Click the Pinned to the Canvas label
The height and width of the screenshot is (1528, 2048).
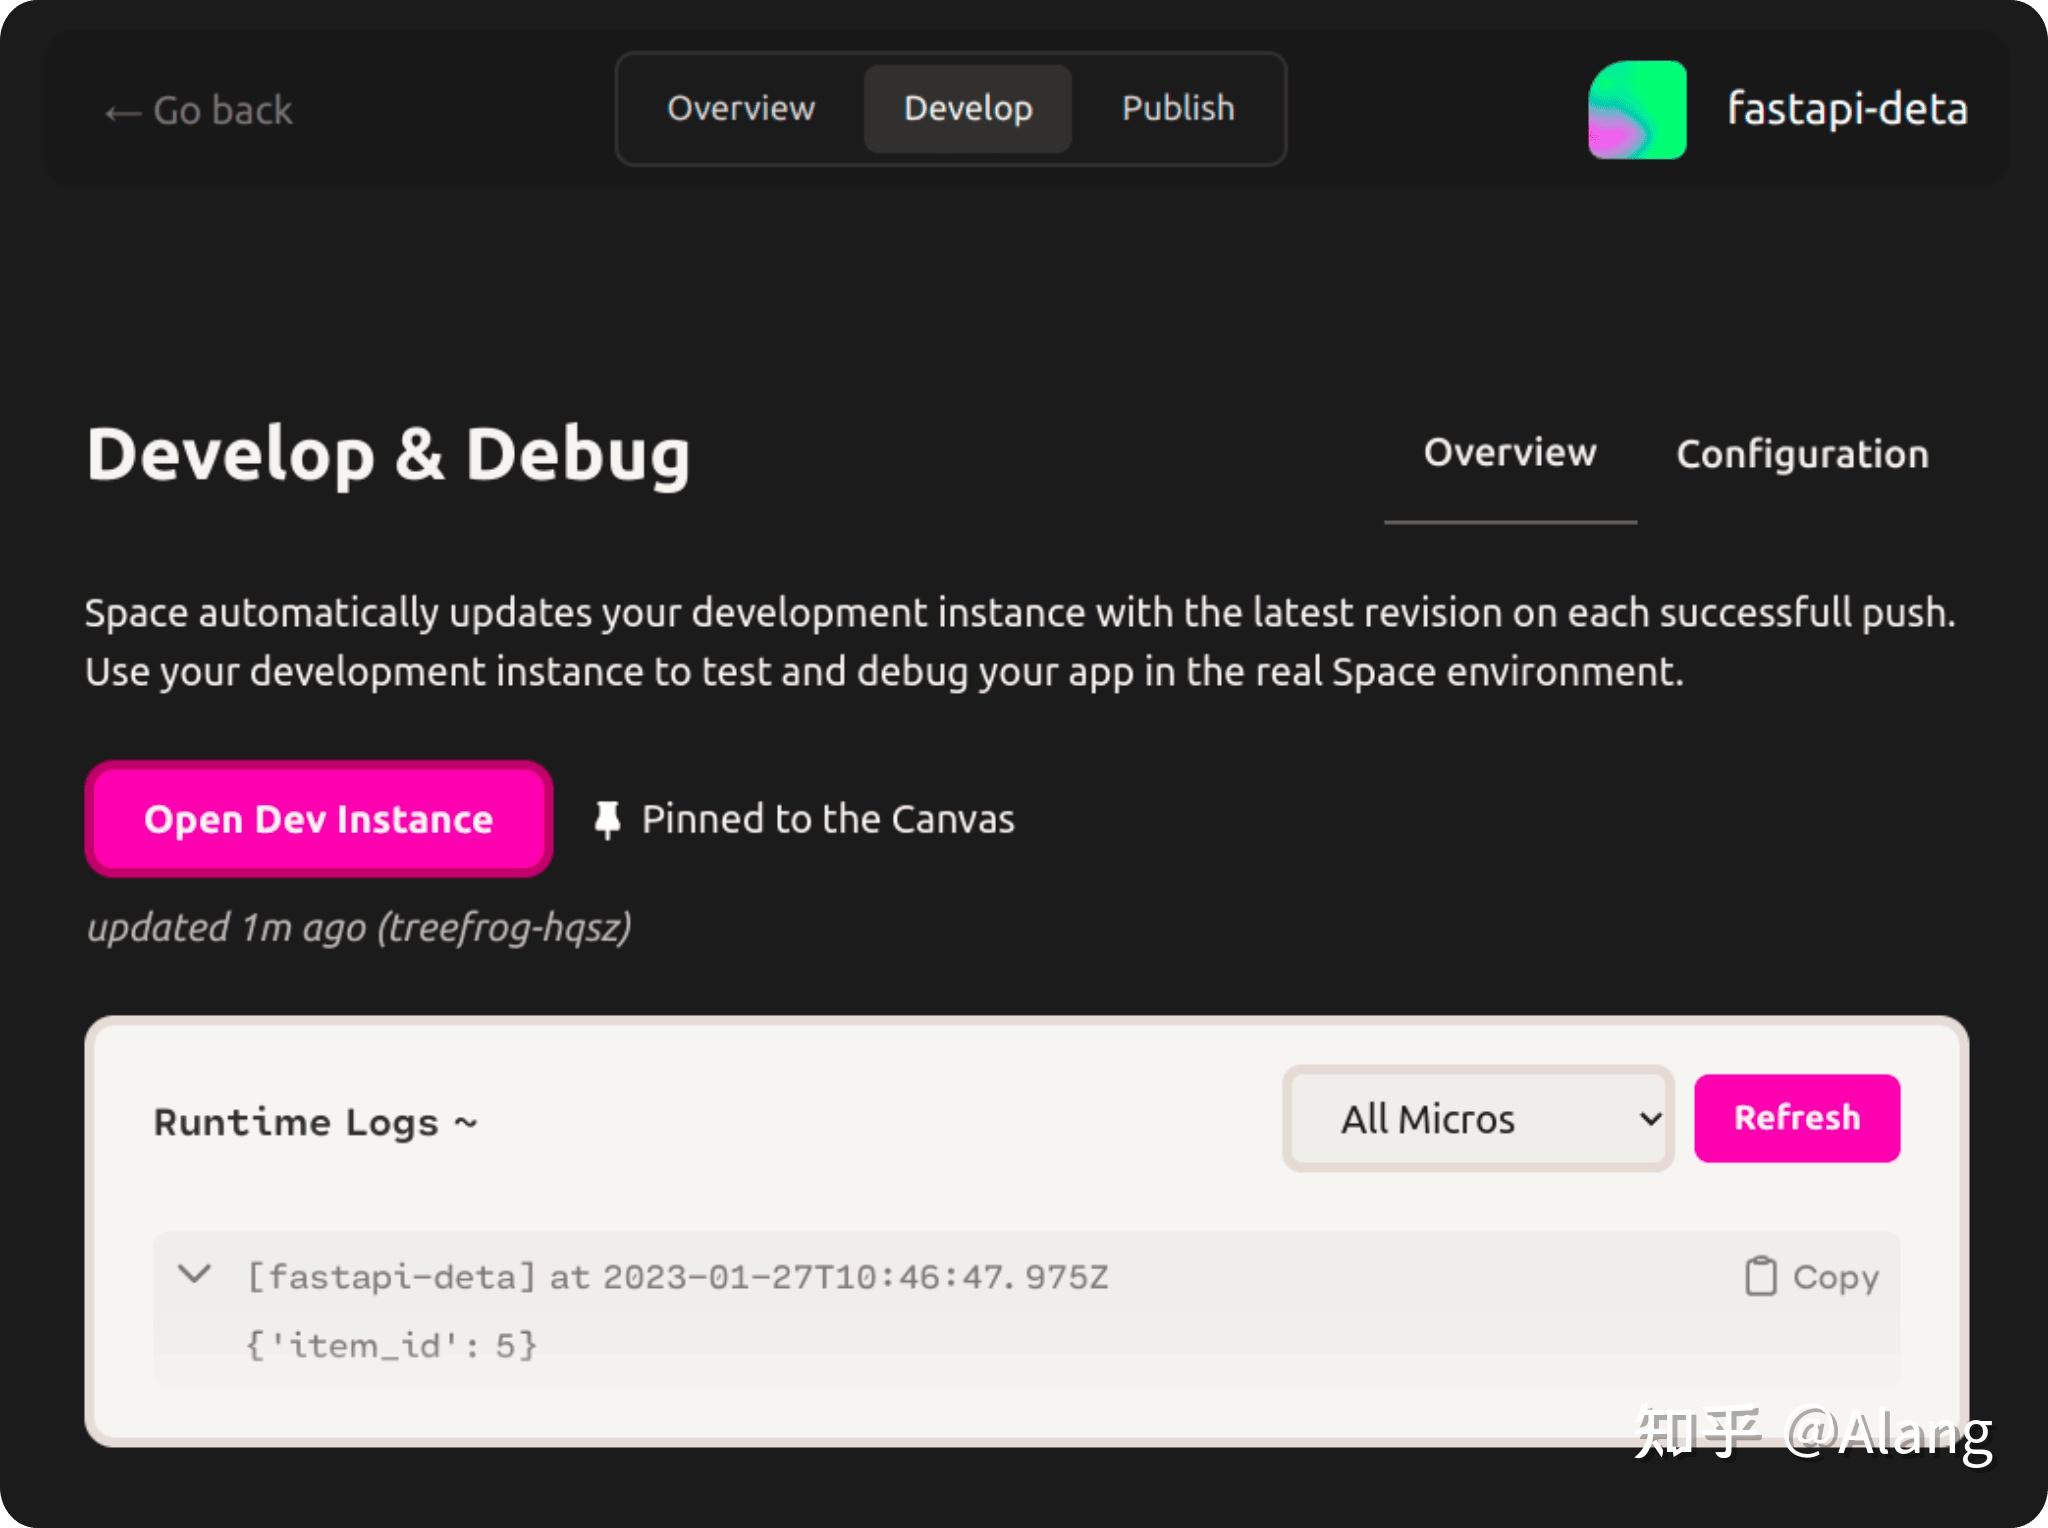828,819
